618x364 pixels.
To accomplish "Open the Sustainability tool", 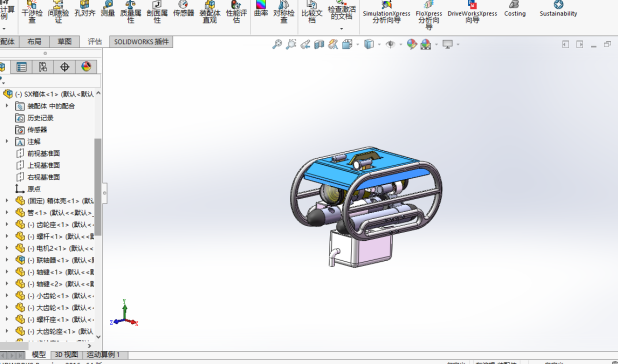I will (558, 9).
